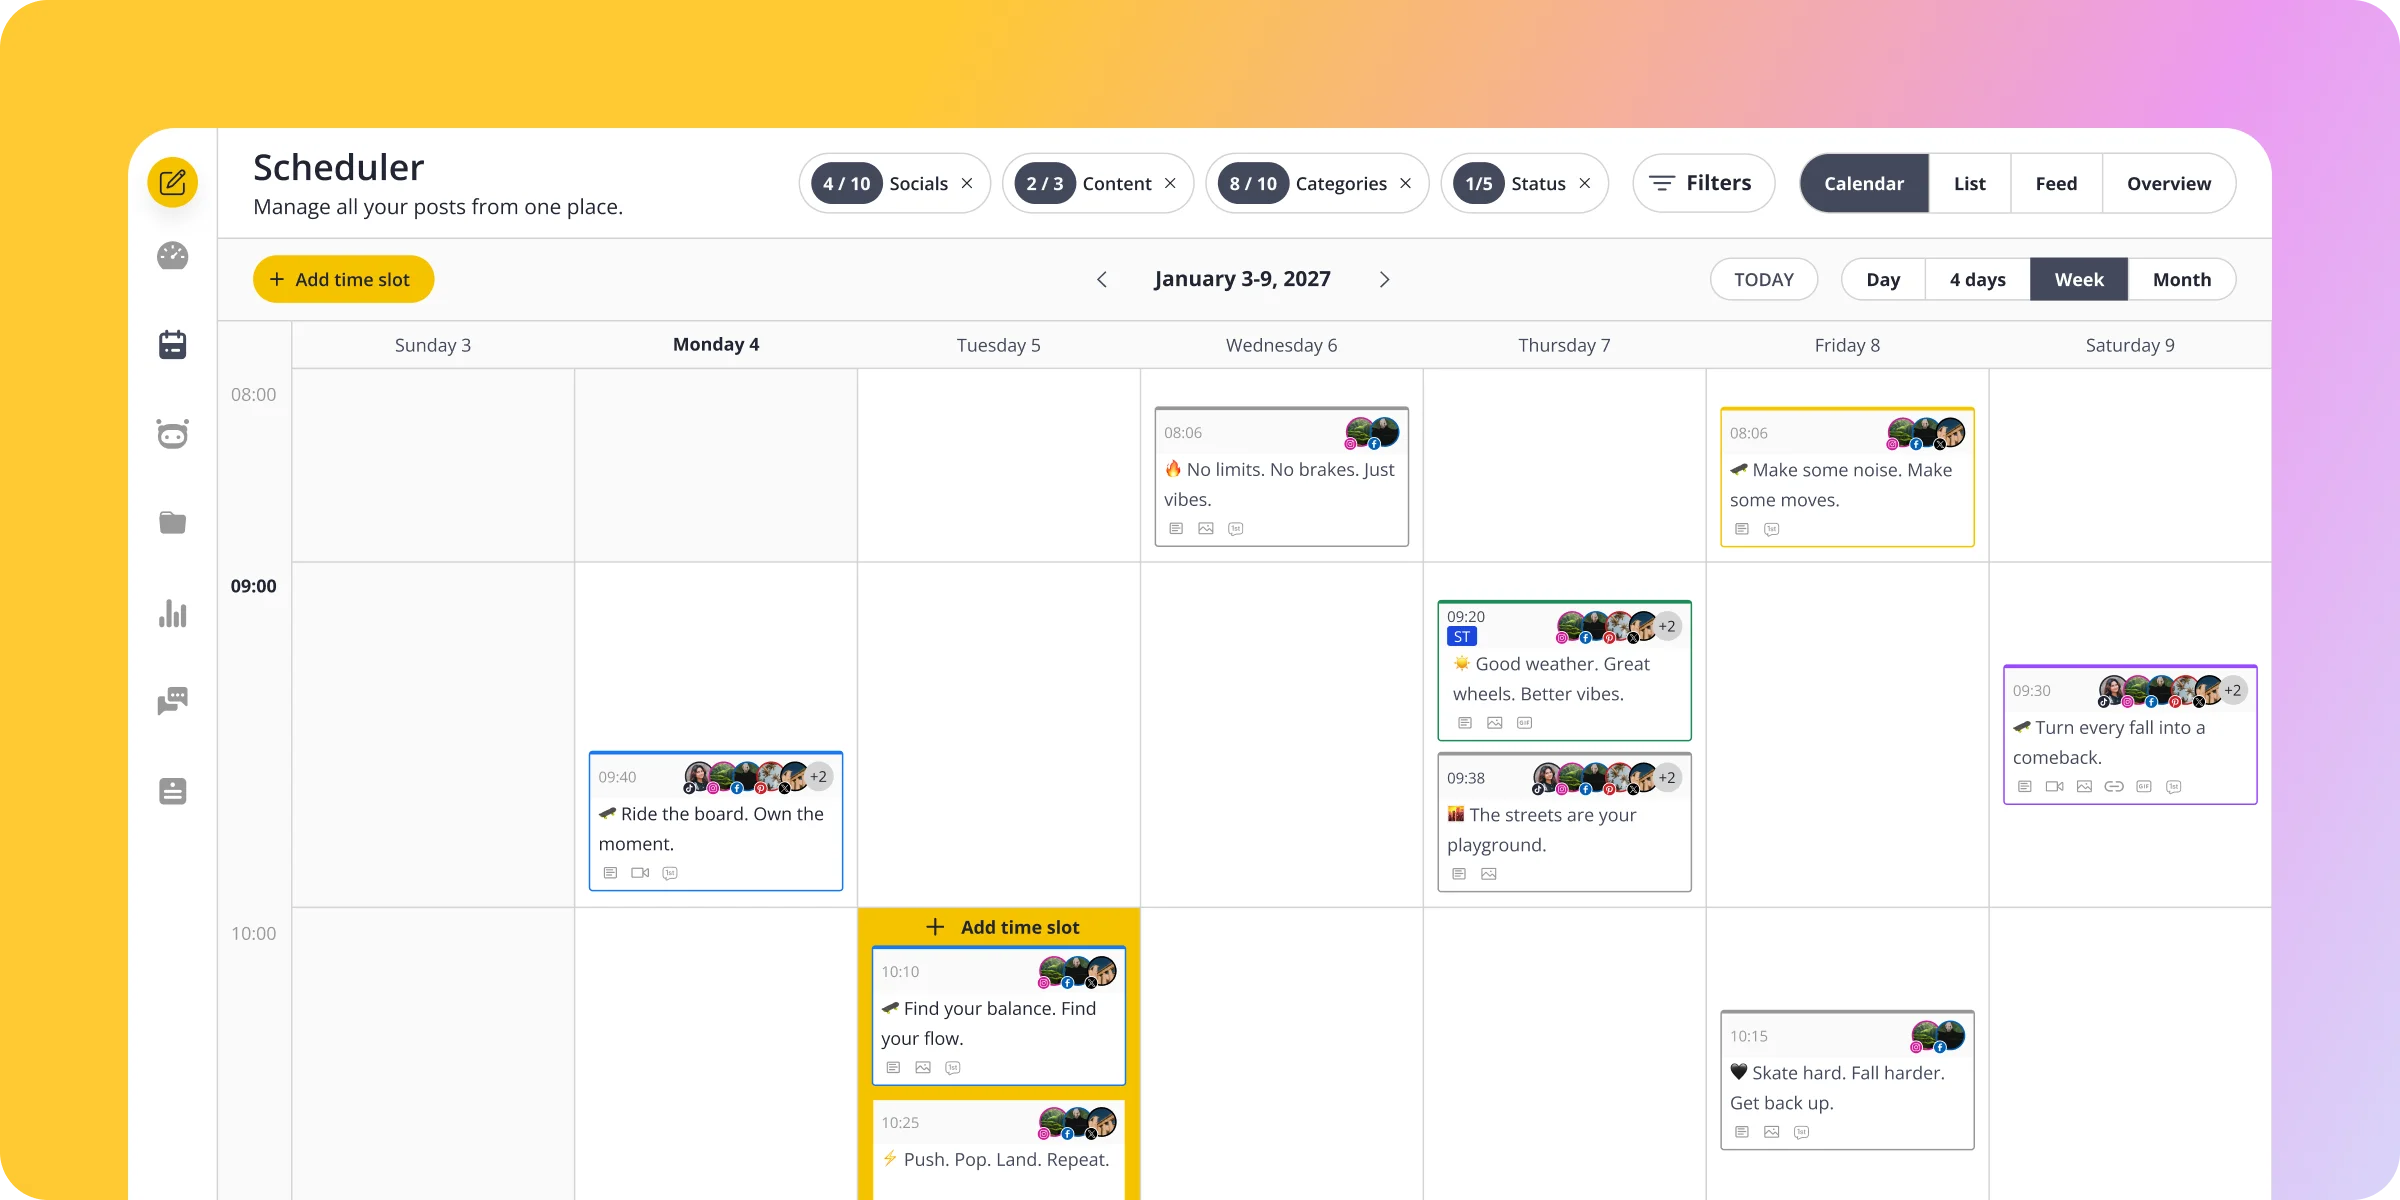Open the 'No limits. No brakes' post

point(1281,477)
